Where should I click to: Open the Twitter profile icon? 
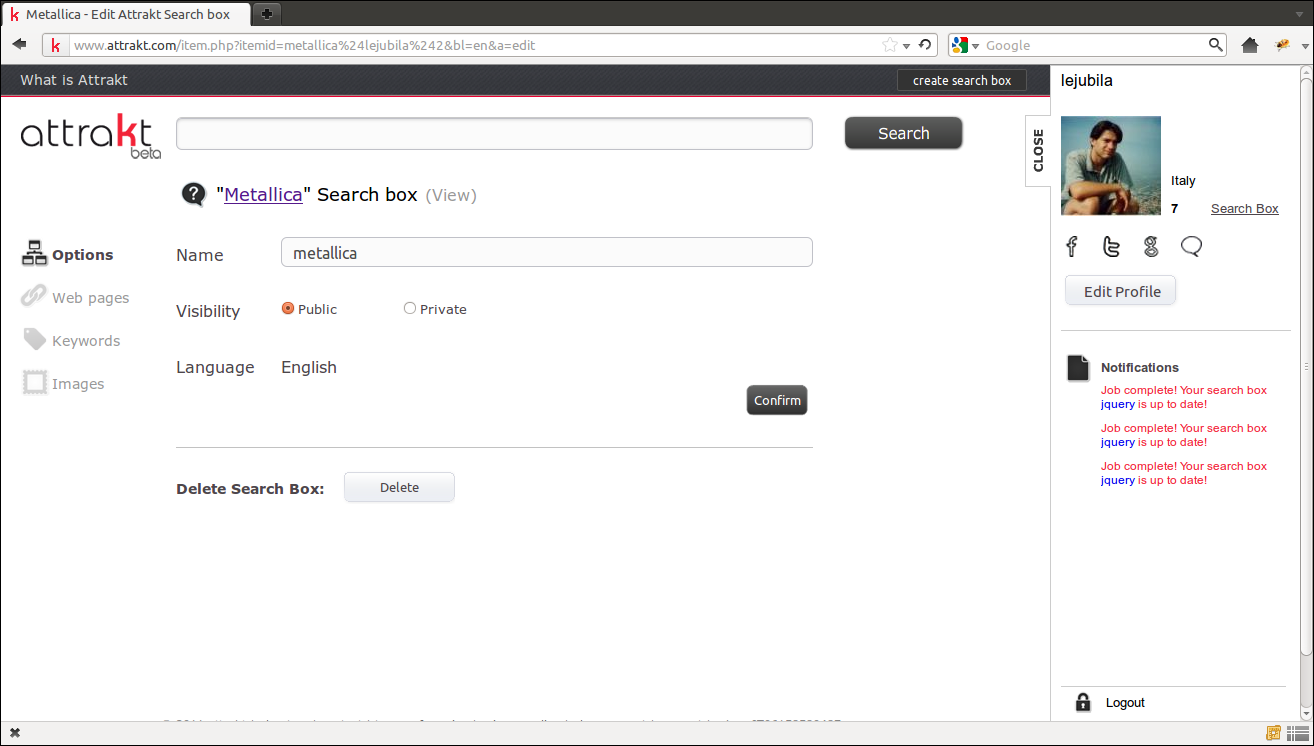[x=1111, y=247]
